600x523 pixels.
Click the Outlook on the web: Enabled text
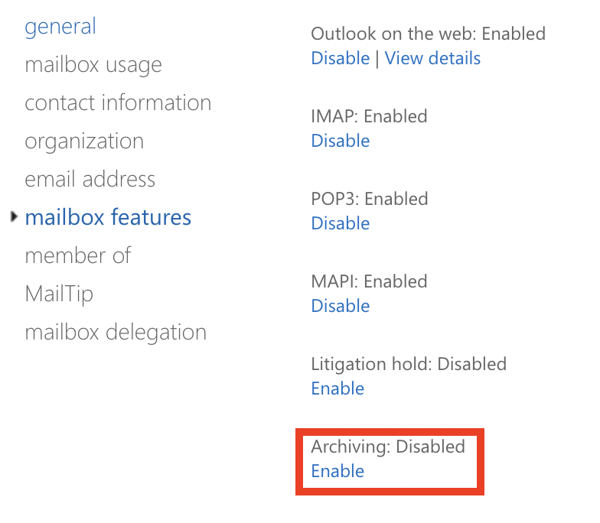coord(428,34)
